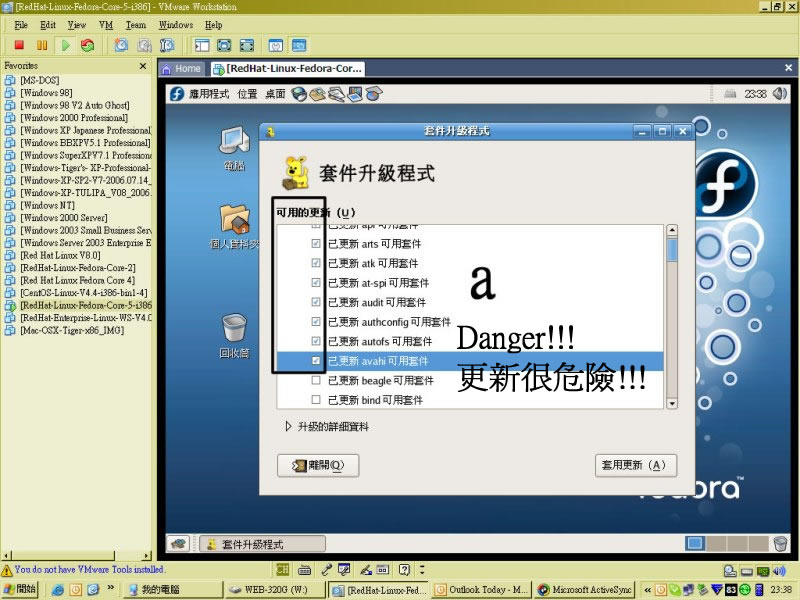Uncheck the at-spi update checkbox
Screen dimensions: 800x600
316,283
